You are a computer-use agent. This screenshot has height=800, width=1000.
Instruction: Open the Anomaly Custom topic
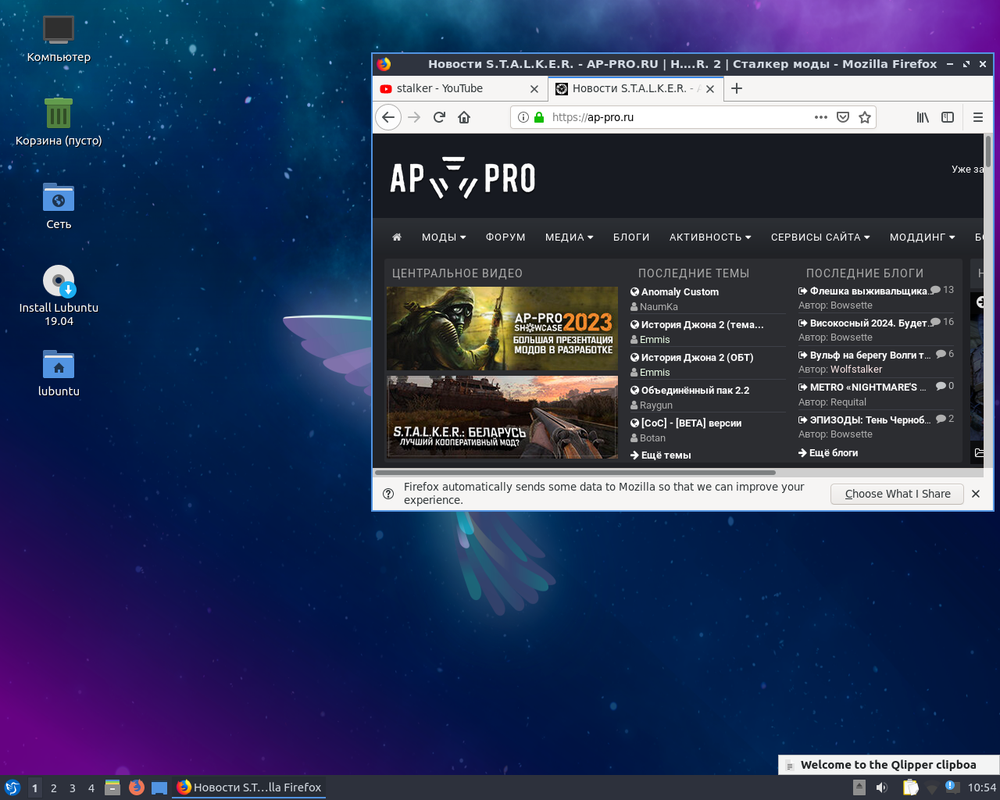point(680,292)
